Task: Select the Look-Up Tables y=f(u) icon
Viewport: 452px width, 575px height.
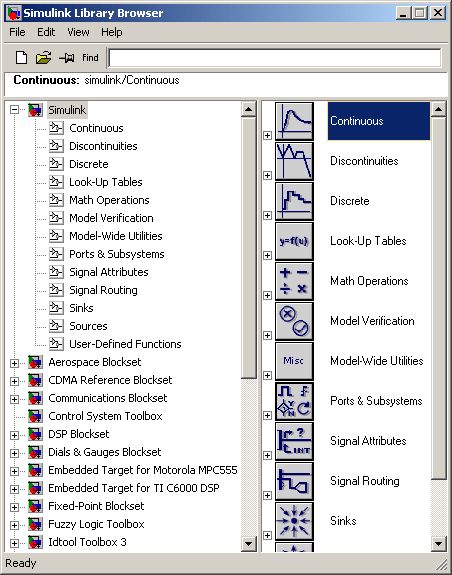Action: [294, 241]
